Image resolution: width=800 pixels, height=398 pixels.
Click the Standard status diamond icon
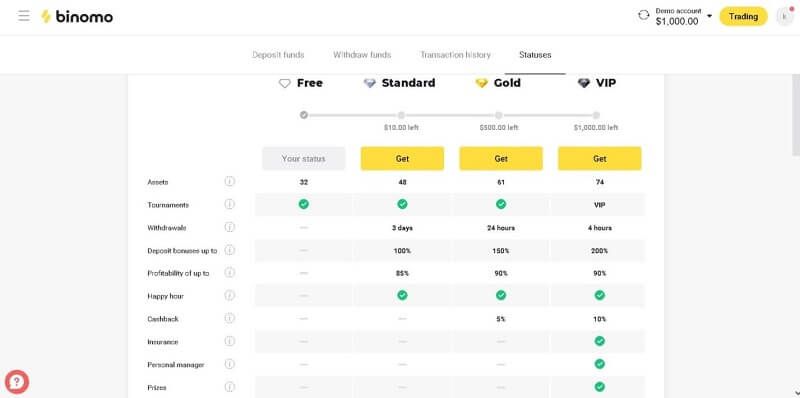tap(369, 83)
